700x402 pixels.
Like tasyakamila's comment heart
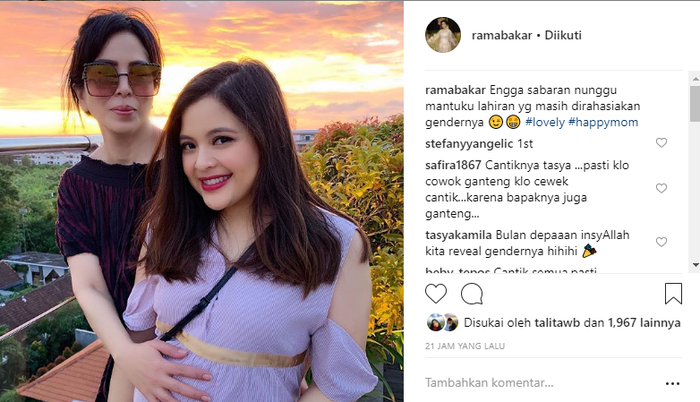(x=661, y=242)
